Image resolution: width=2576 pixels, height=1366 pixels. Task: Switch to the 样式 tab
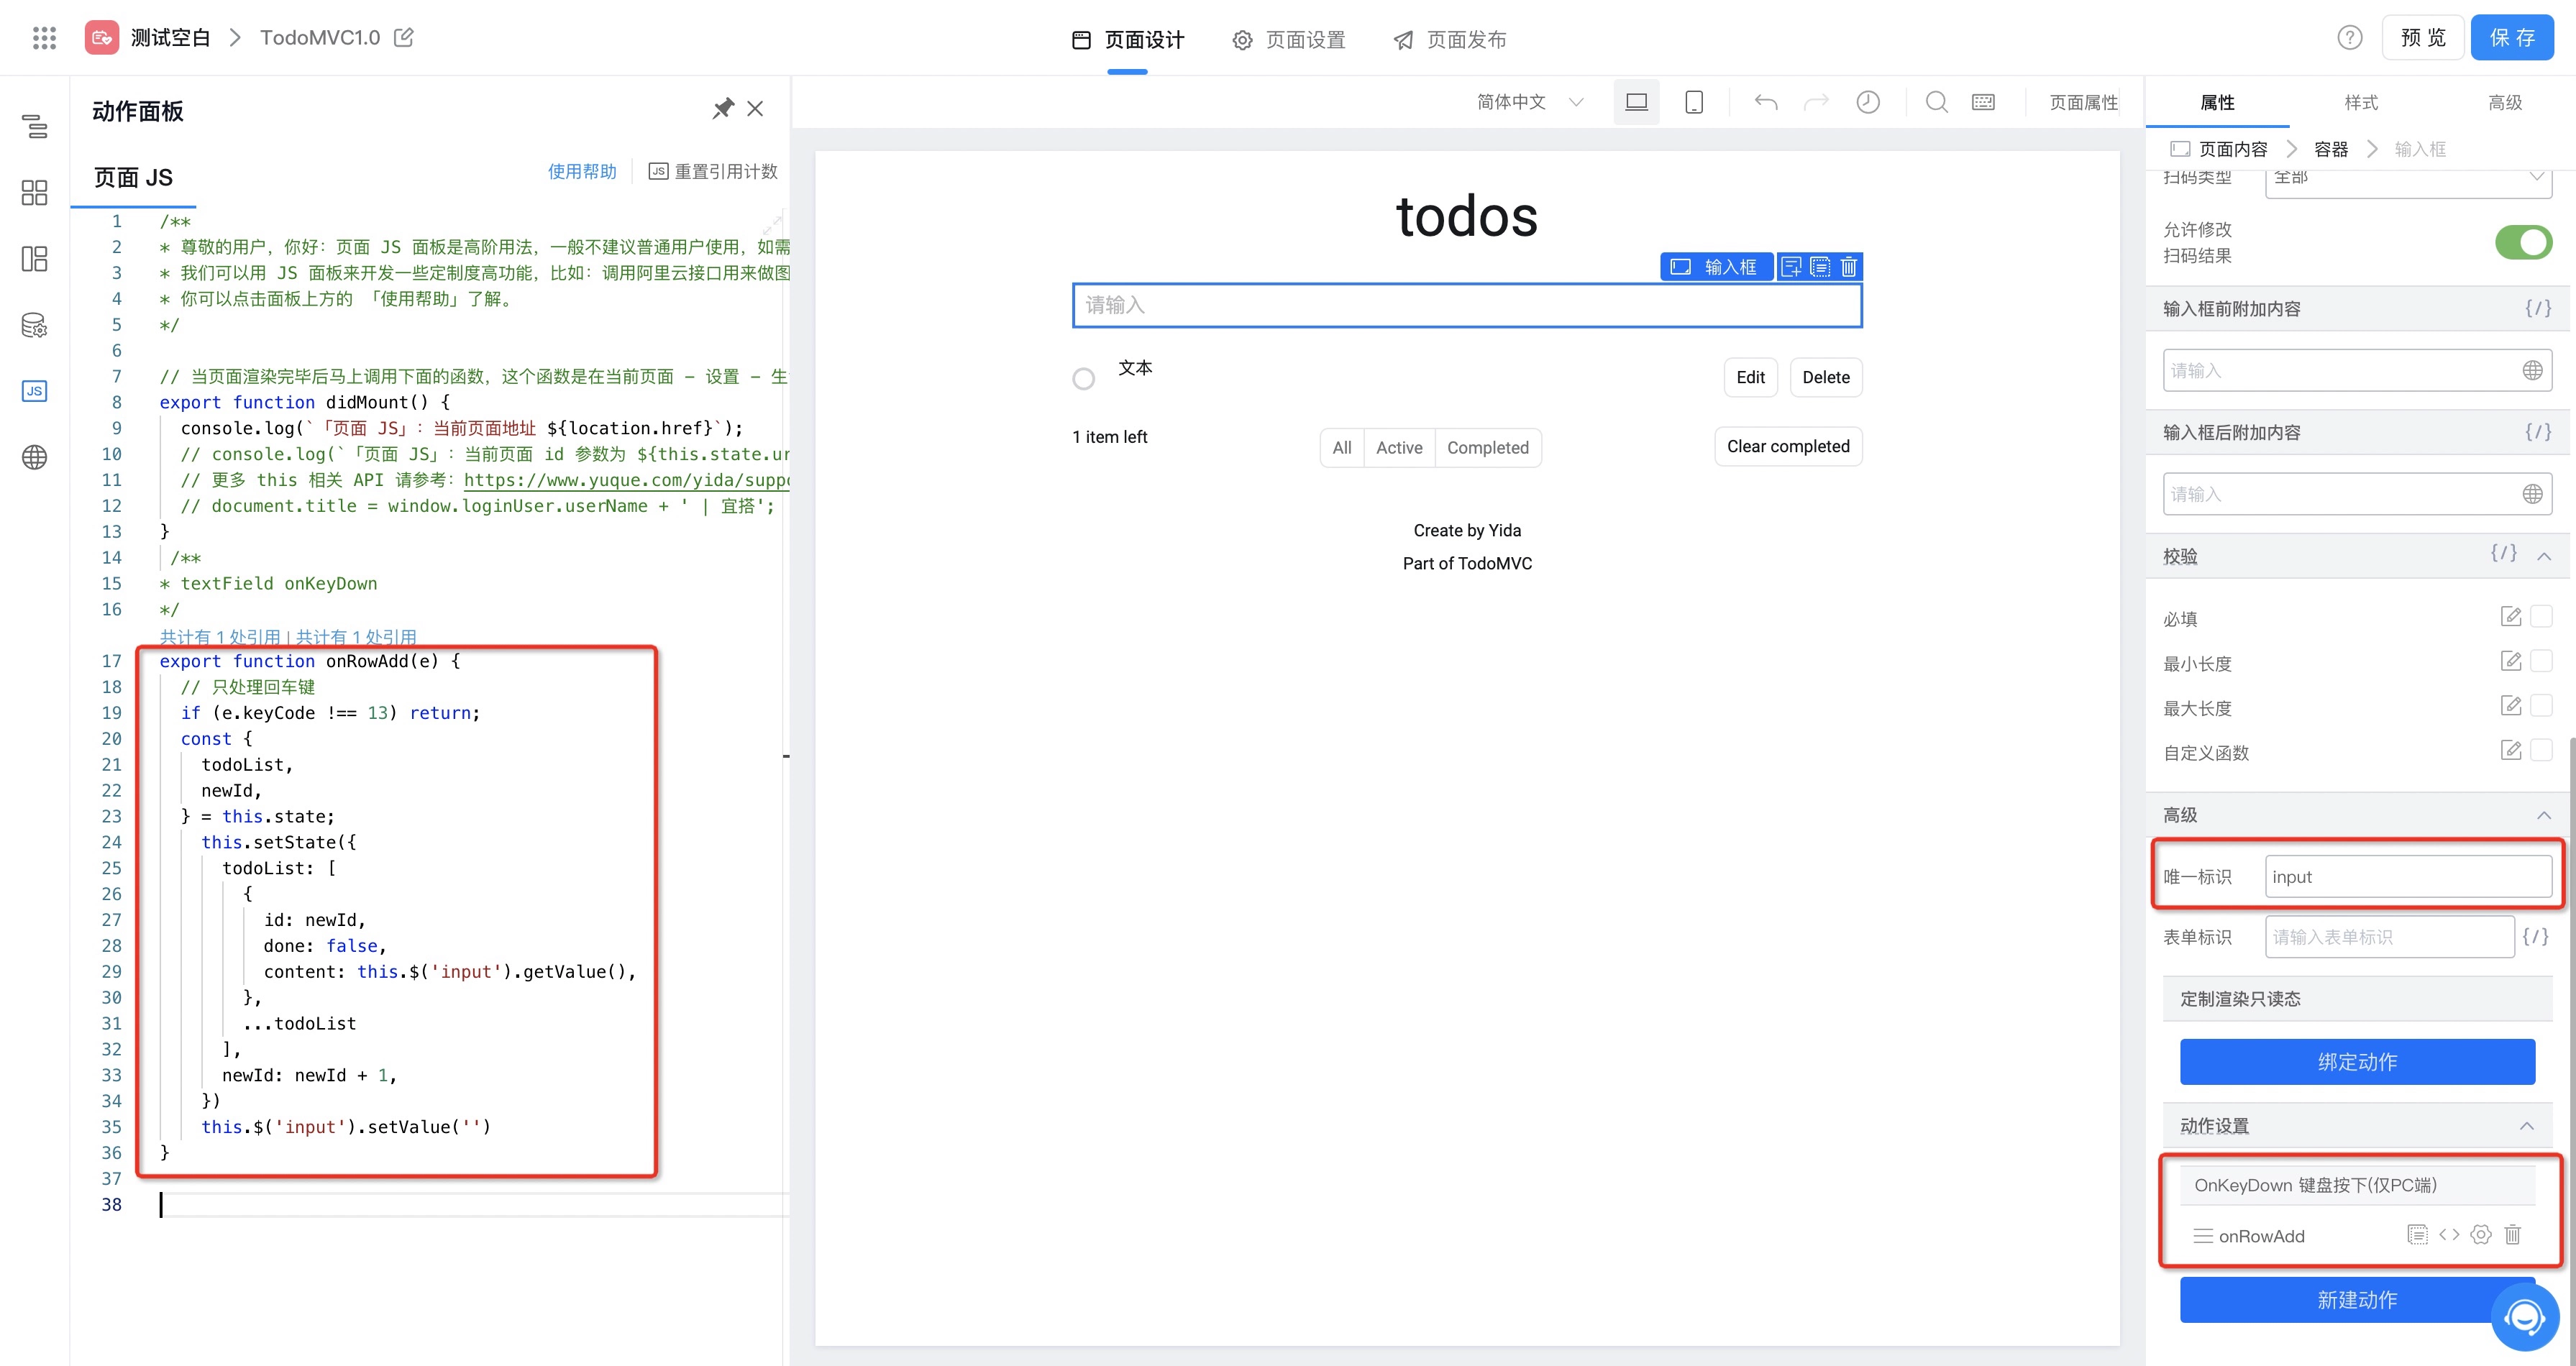(x=2360, y=102)
